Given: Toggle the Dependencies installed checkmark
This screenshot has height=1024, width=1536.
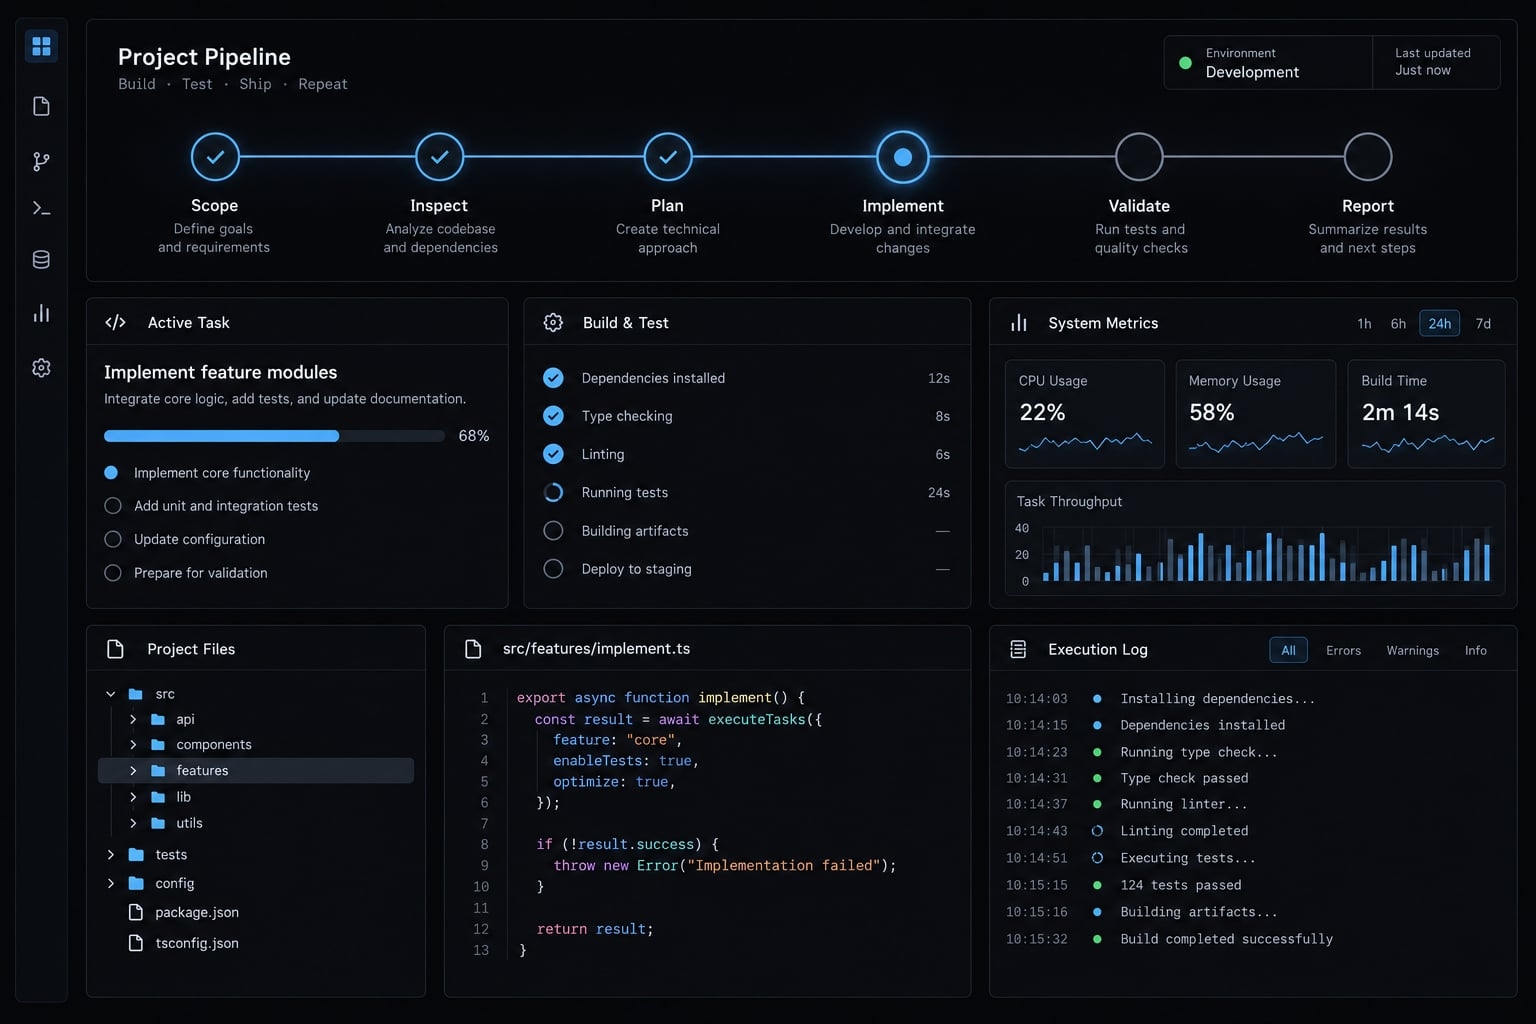Looking at the screenshot, I should point(553,378).
